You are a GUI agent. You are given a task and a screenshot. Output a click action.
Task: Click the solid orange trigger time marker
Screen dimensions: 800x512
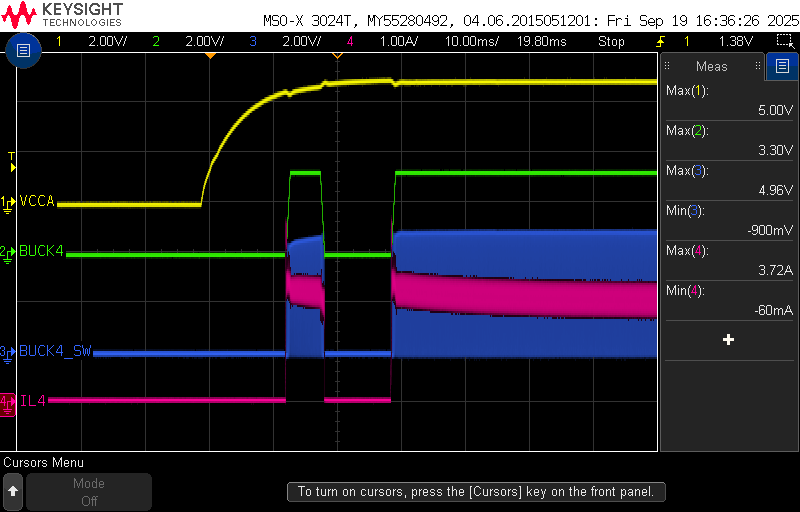(x=210, y=55)
